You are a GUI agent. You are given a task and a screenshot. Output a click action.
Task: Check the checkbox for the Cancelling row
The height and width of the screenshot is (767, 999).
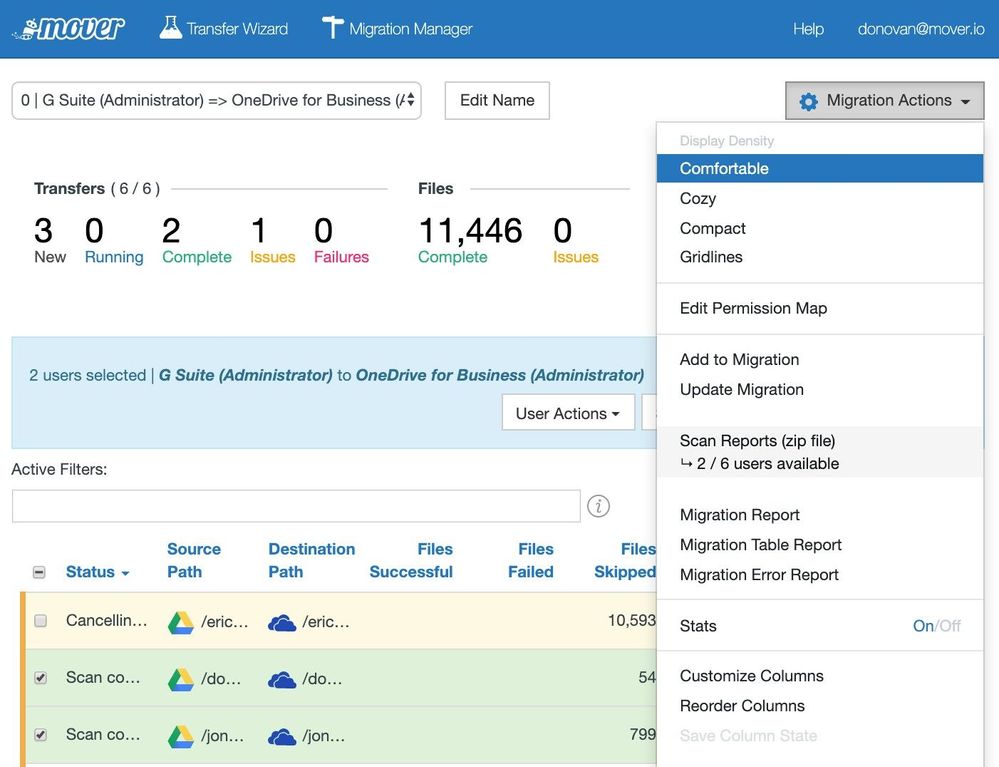point(40,621)
